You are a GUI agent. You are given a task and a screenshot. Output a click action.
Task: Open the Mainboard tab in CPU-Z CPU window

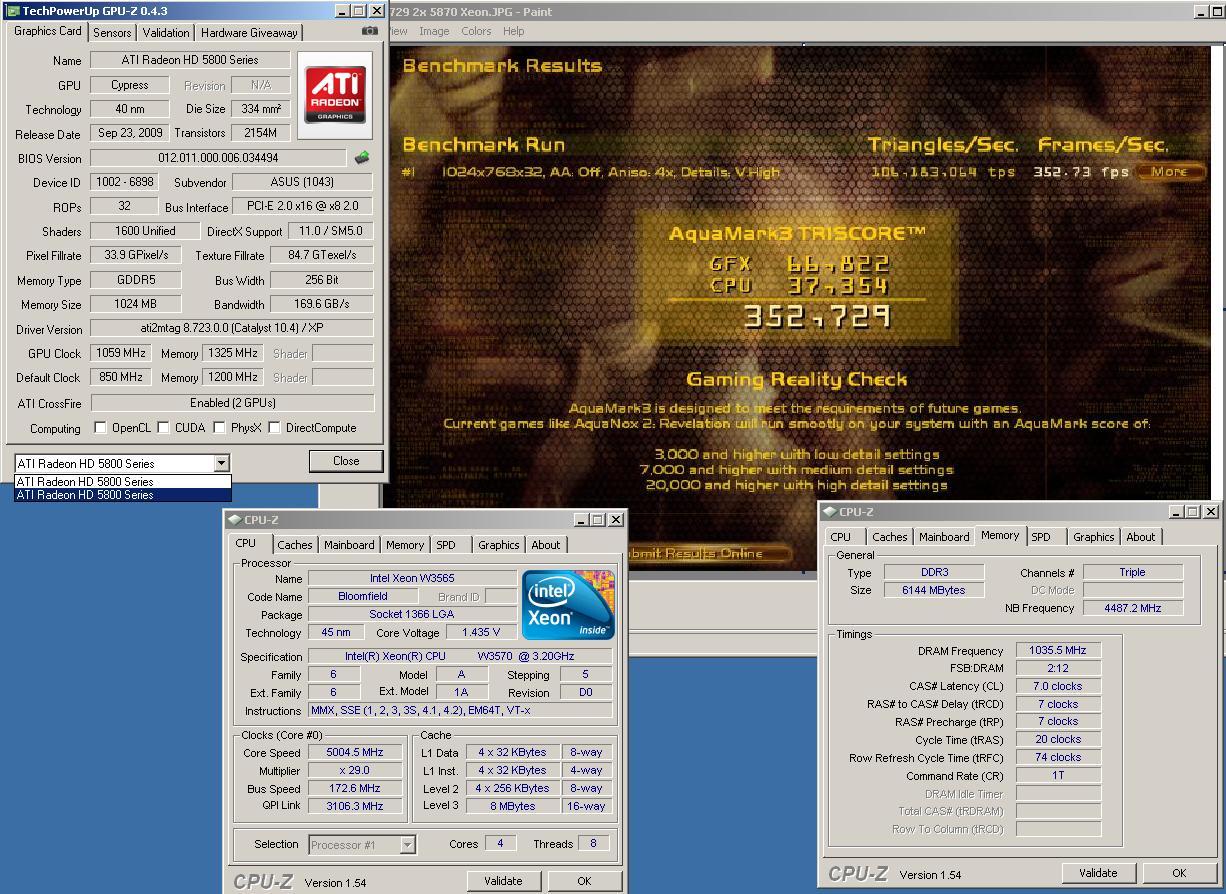[349, 545]
